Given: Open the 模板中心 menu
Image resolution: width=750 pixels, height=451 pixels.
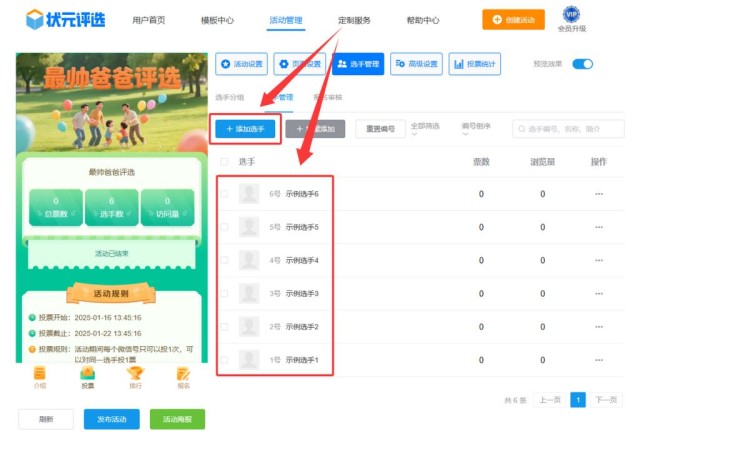Looking at the screenshot, I should 217,20.
